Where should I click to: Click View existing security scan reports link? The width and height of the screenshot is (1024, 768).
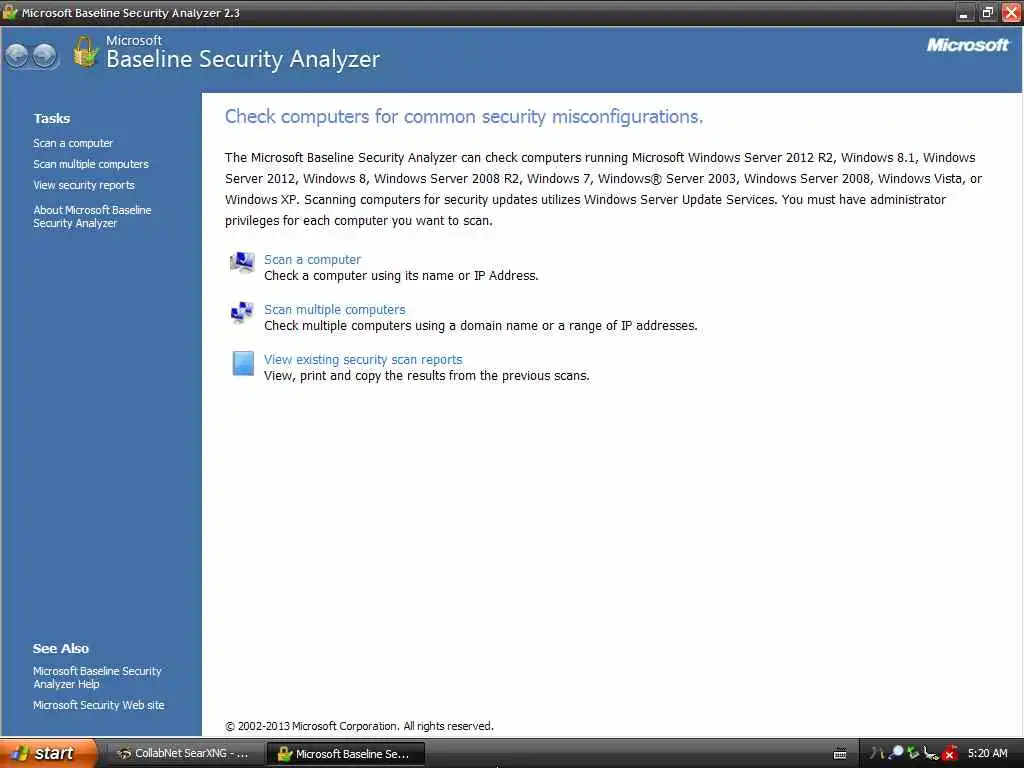coord(363,359)
